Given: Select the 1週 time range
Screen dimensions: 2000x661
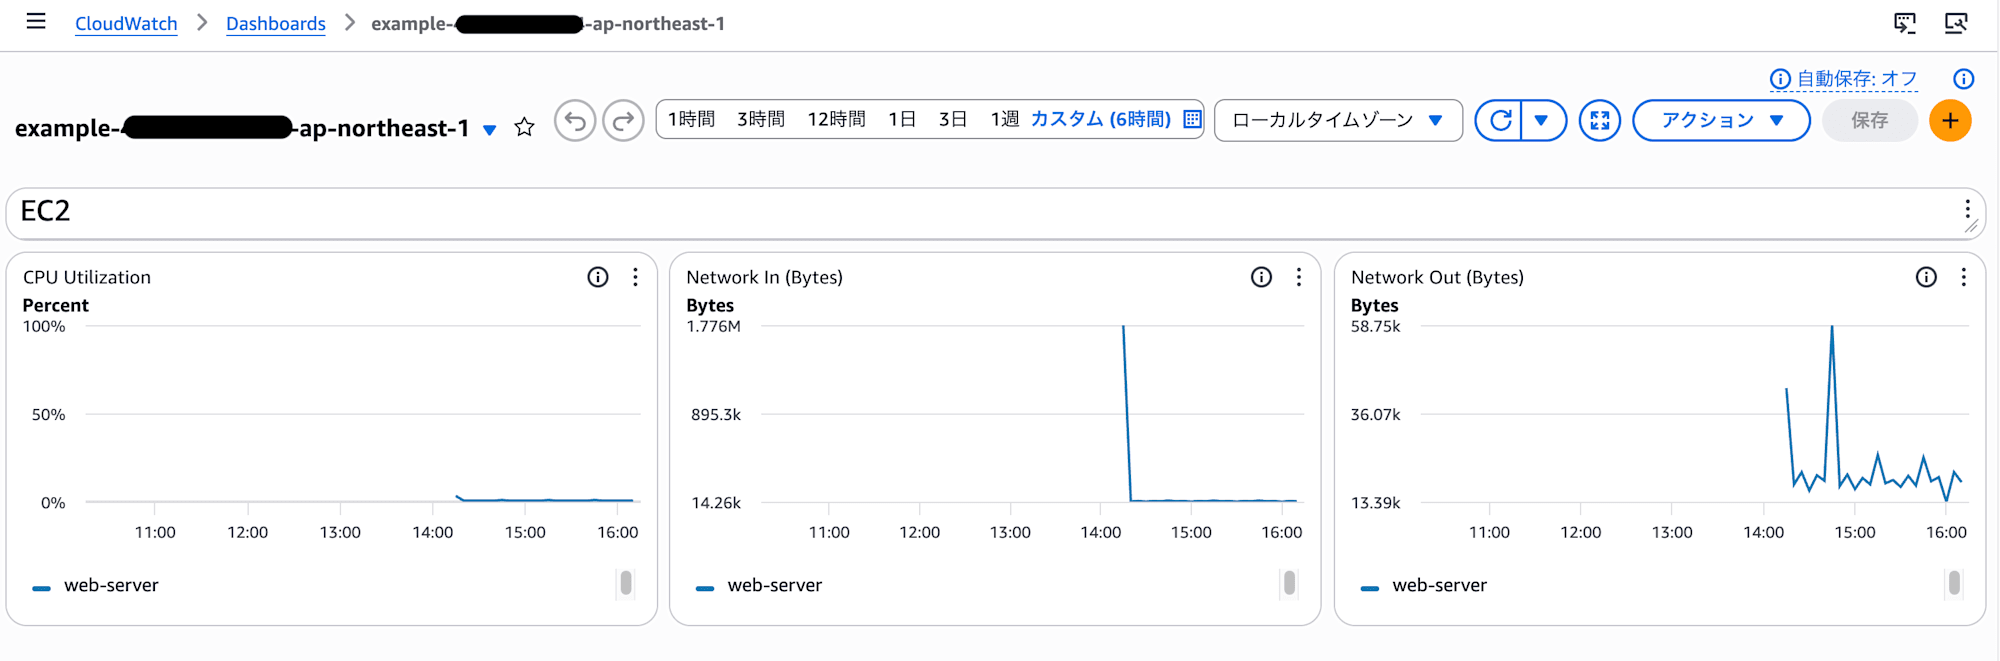Looking at the screenshot, I should 1005,119.
